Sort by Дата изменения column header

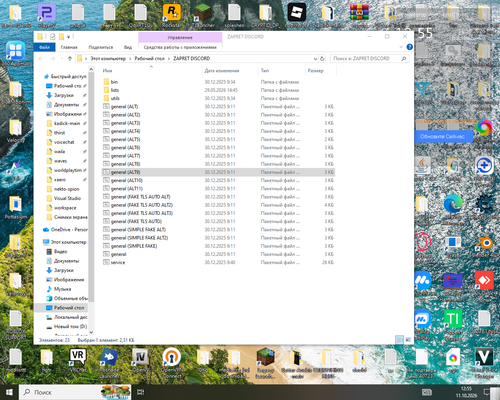click(x=230, y=70)
